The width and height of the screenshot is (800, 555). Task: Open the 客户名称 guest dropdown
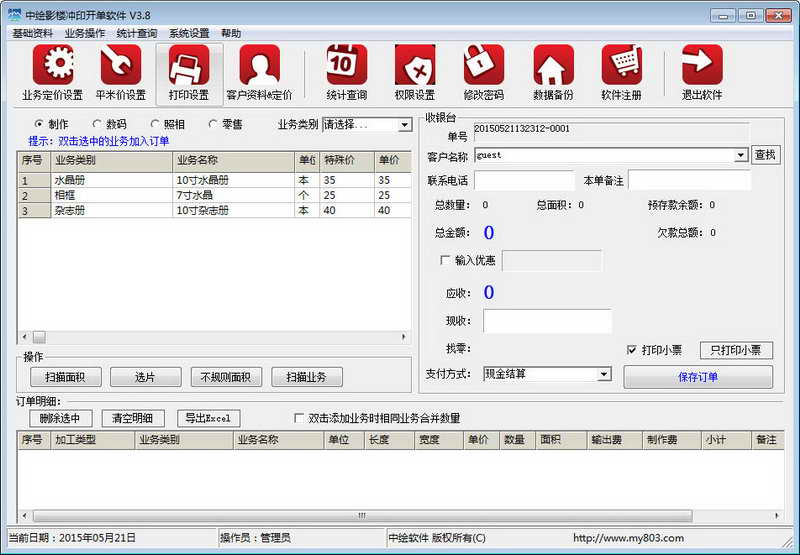pos(740,155)
